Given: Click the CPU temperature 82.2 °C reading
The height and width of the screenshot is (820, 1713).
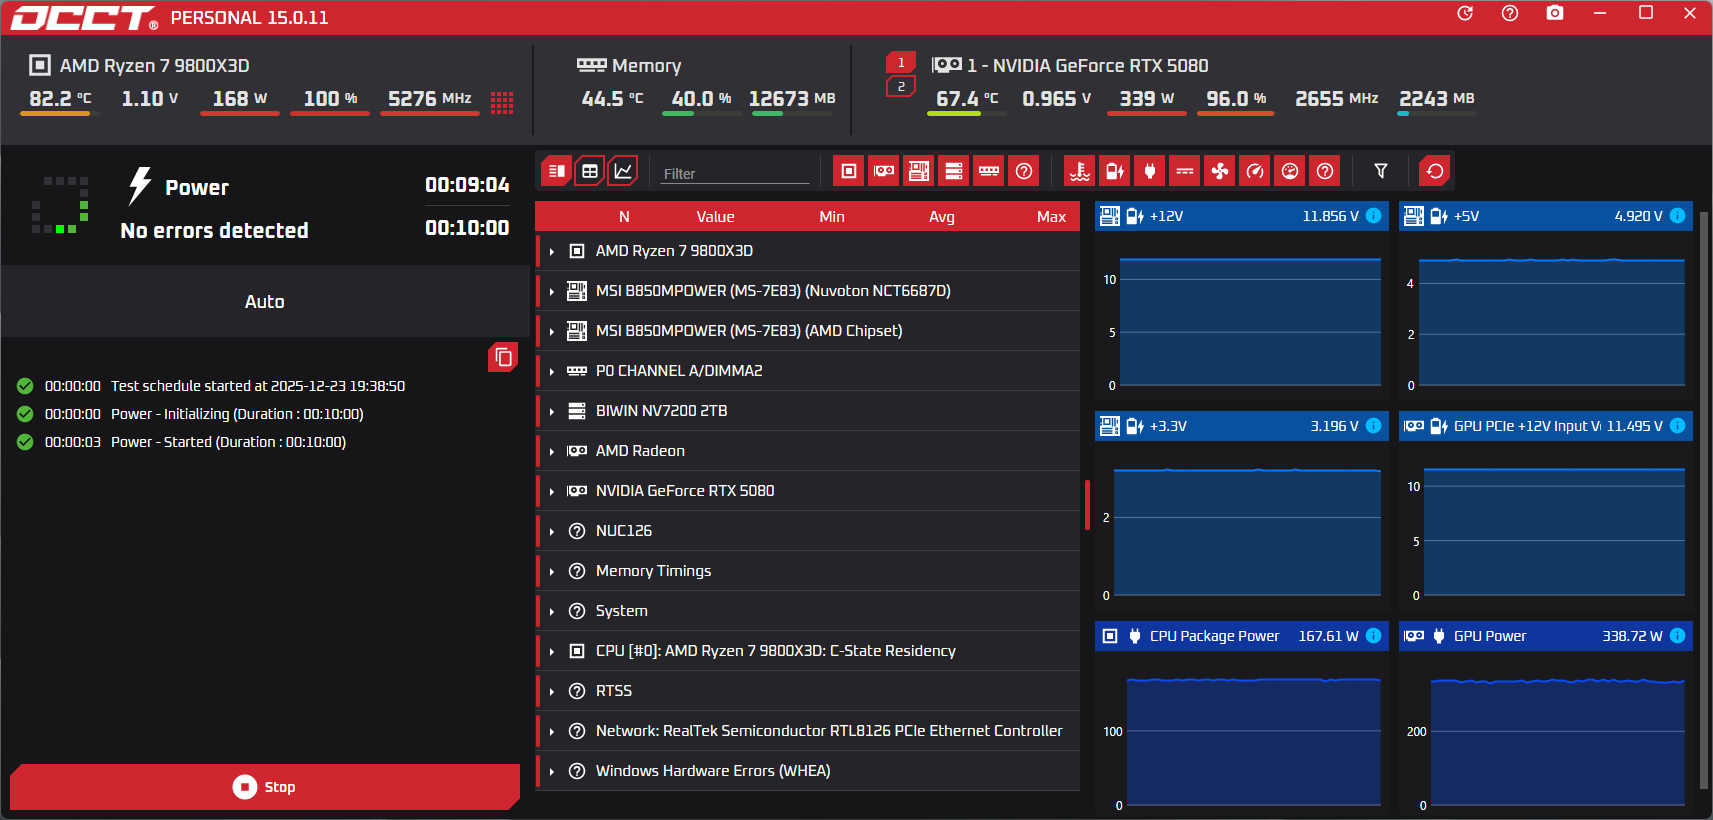Looking at the screenshot, I should click(x=60, y=98).
